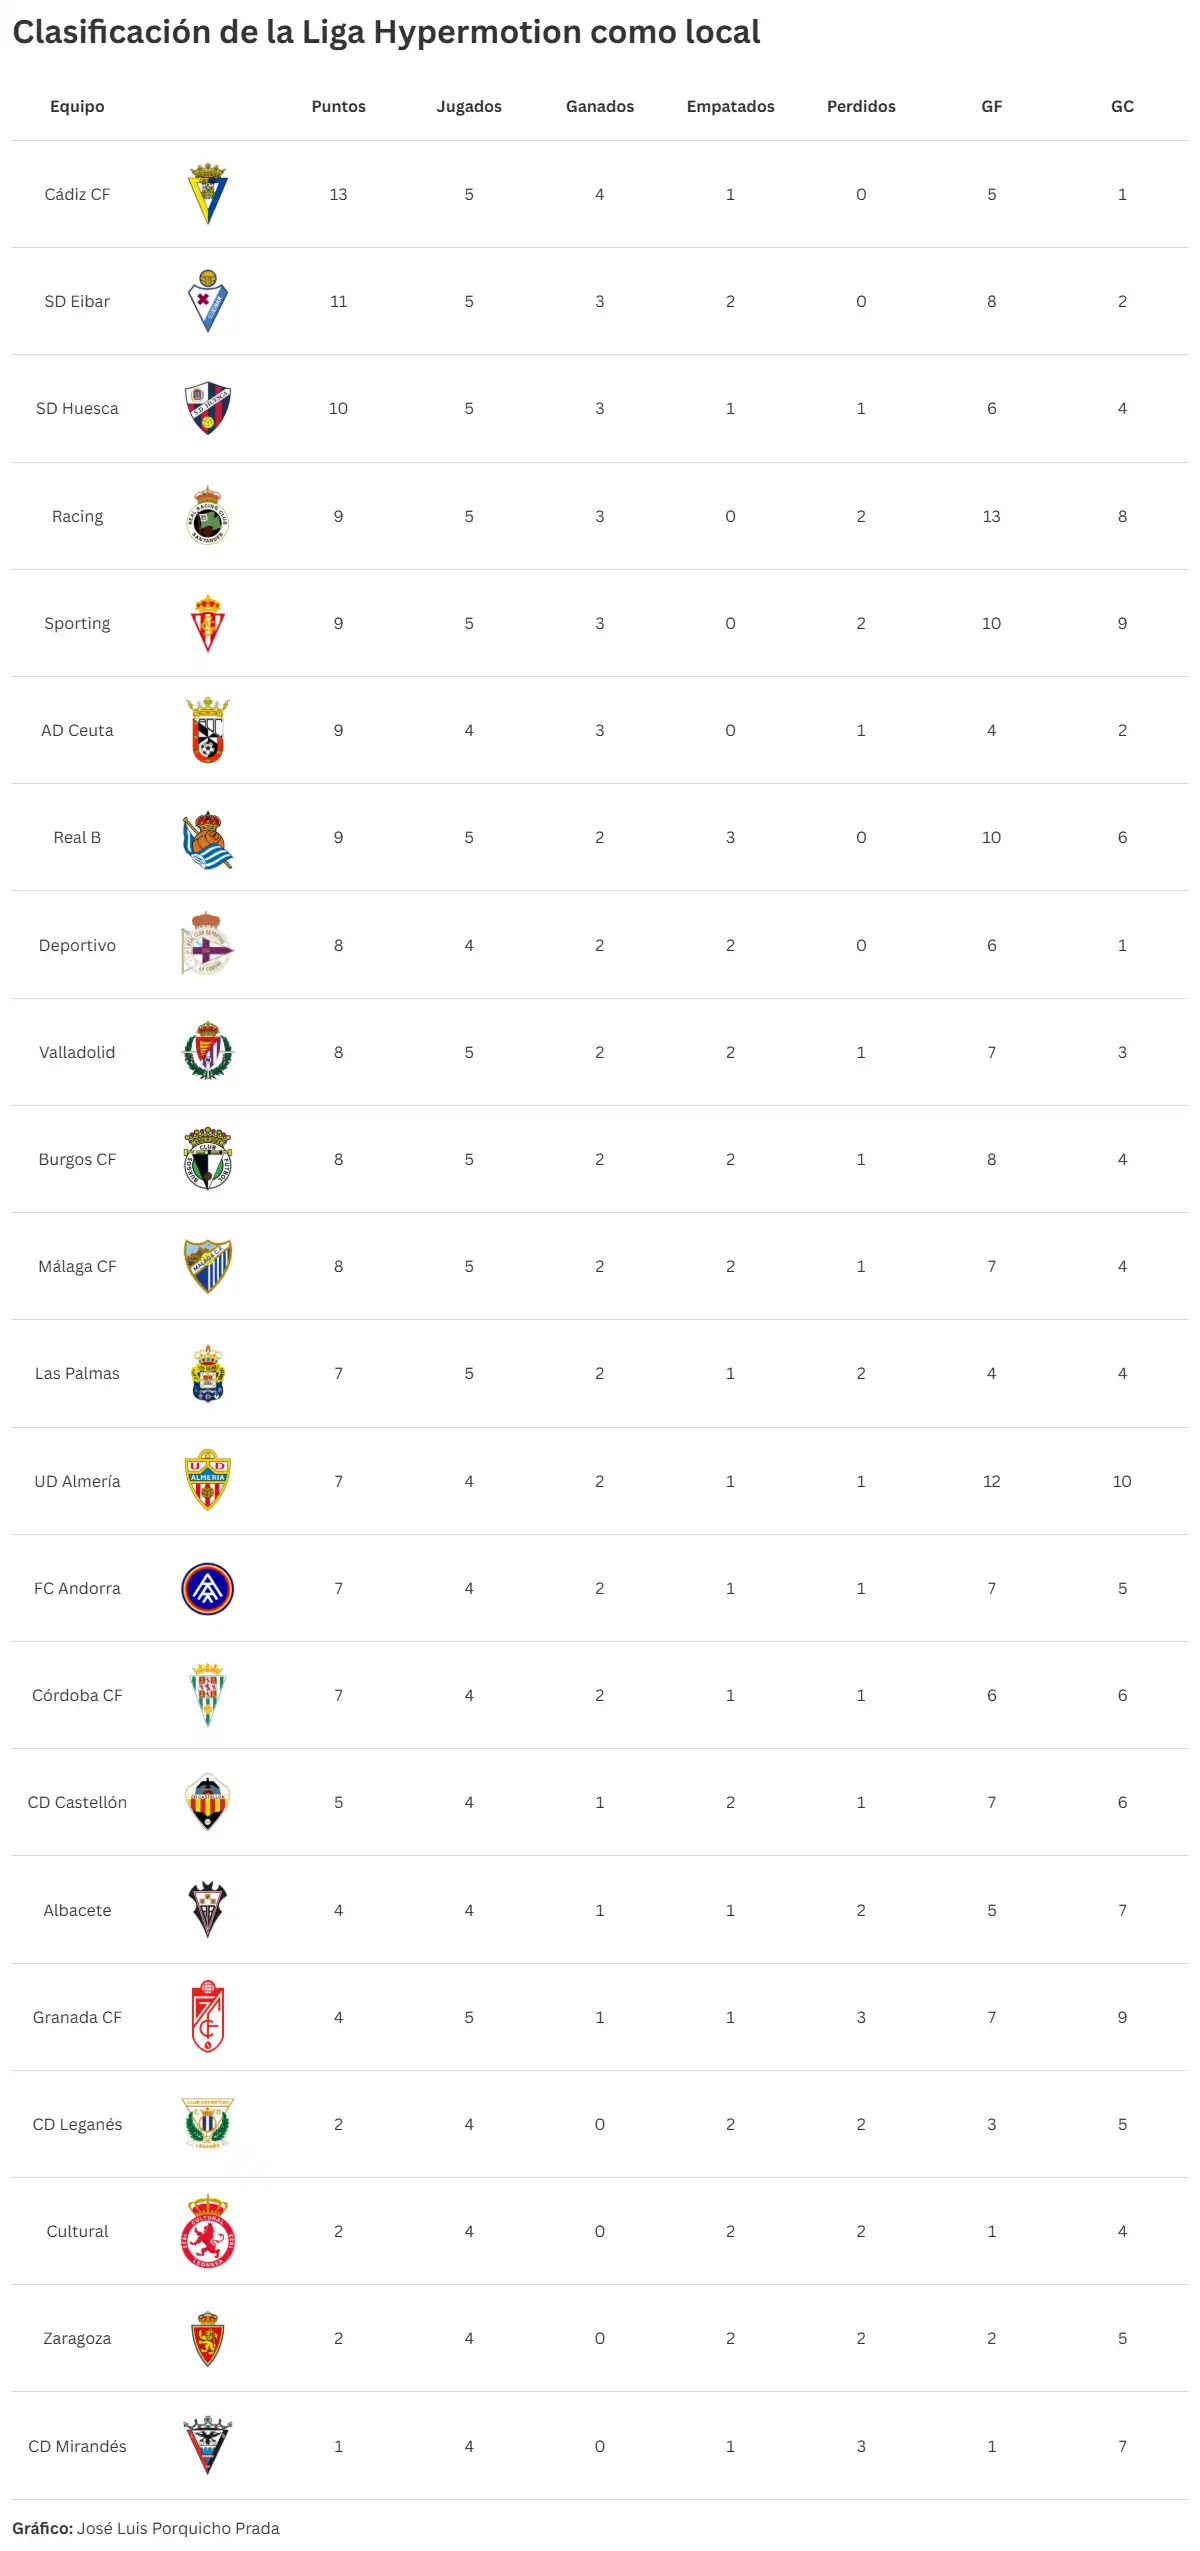Click the Equipo column header
The image size is (1200, 2551).
click(77, 106)
